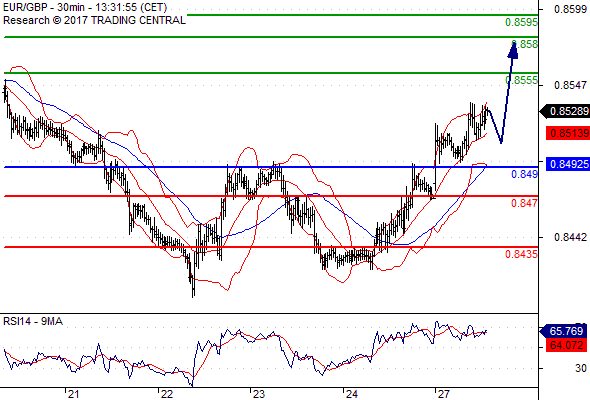The width and height of the screenshot is (590, 400).
Task: Click the blue 0.849 pivot label
Action: [x=524, y=174]
